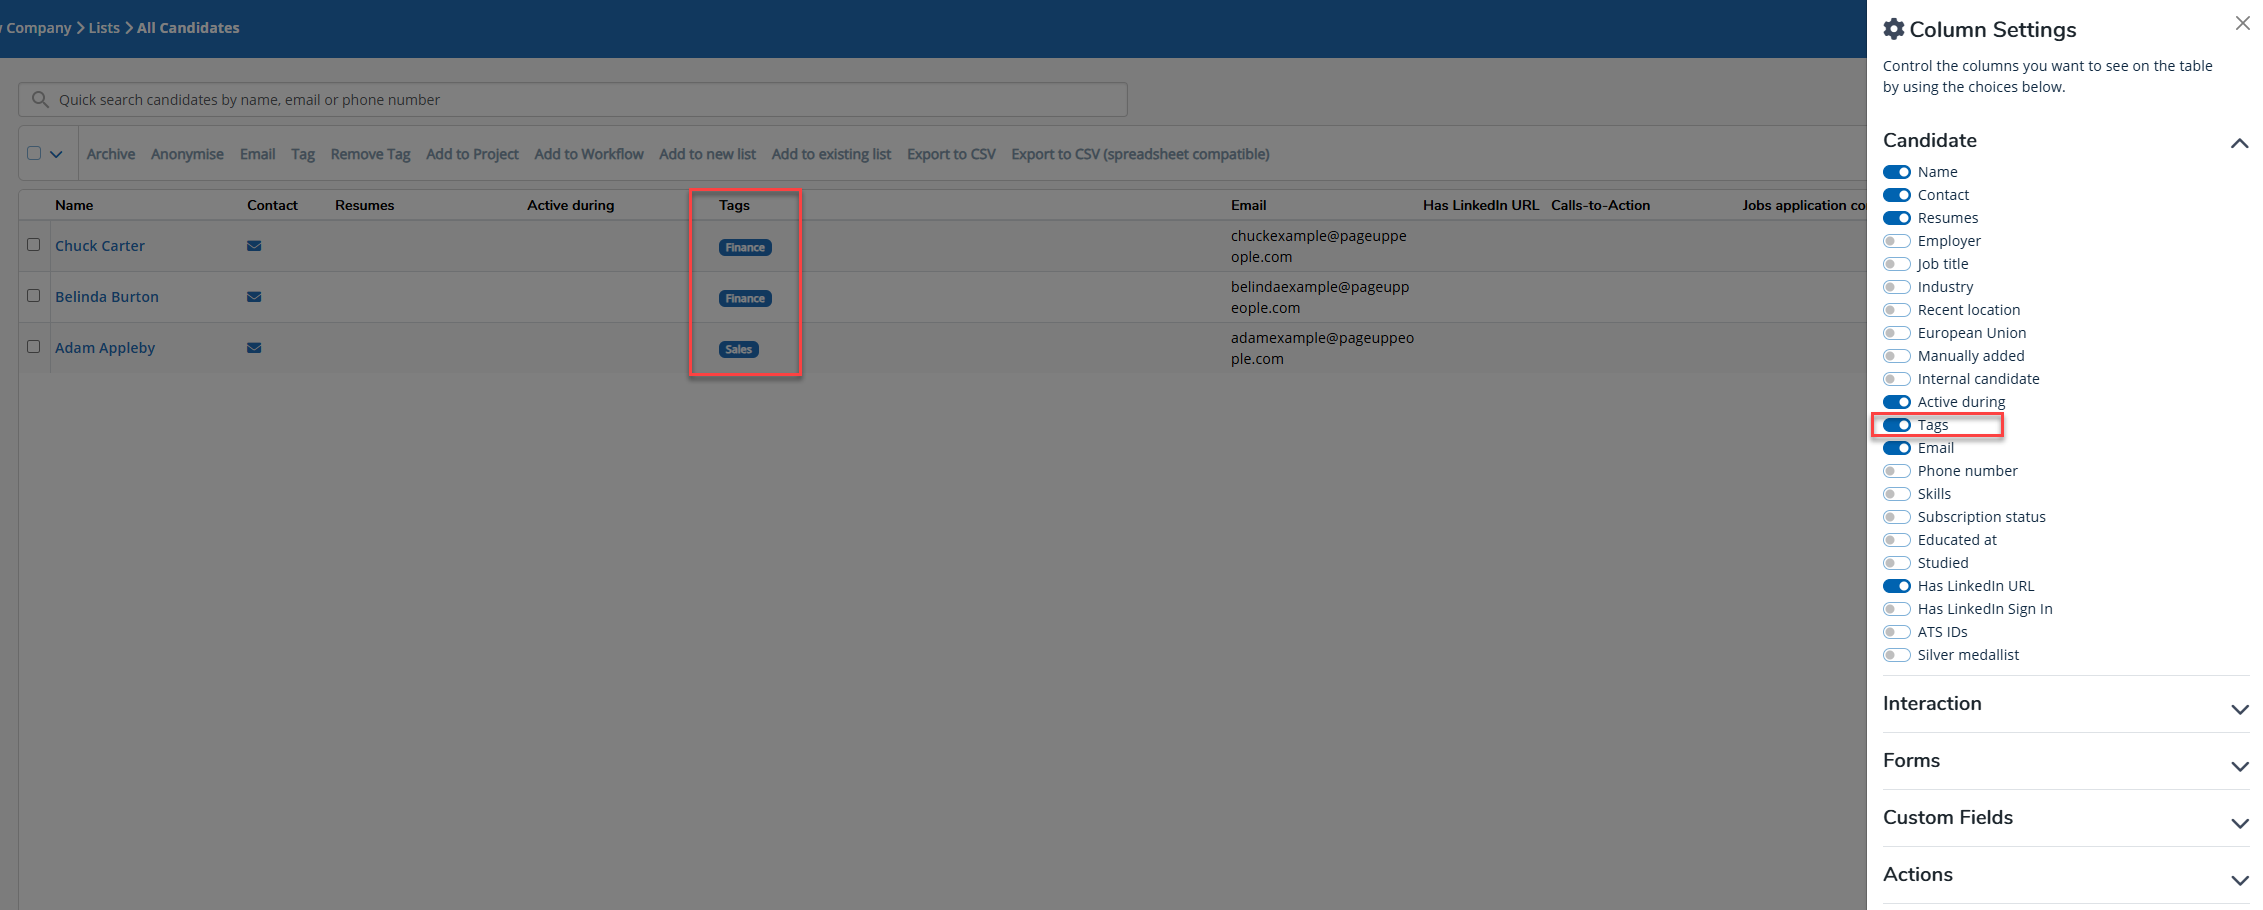Select the checkbox for Belinda Burton
The height and width of the screenshot is (910, 2263).
[34, 296]
